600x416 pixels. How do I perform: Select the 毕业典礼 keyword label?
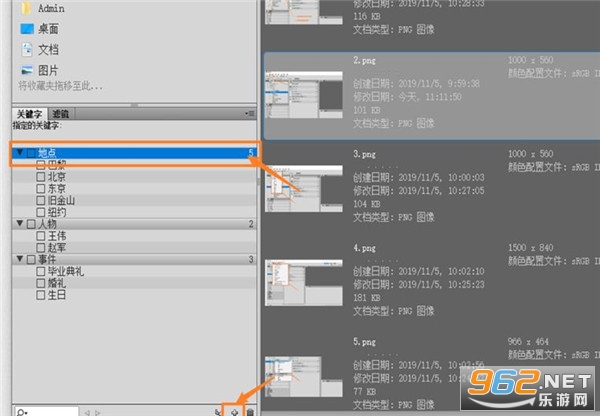tap(66, 271)
